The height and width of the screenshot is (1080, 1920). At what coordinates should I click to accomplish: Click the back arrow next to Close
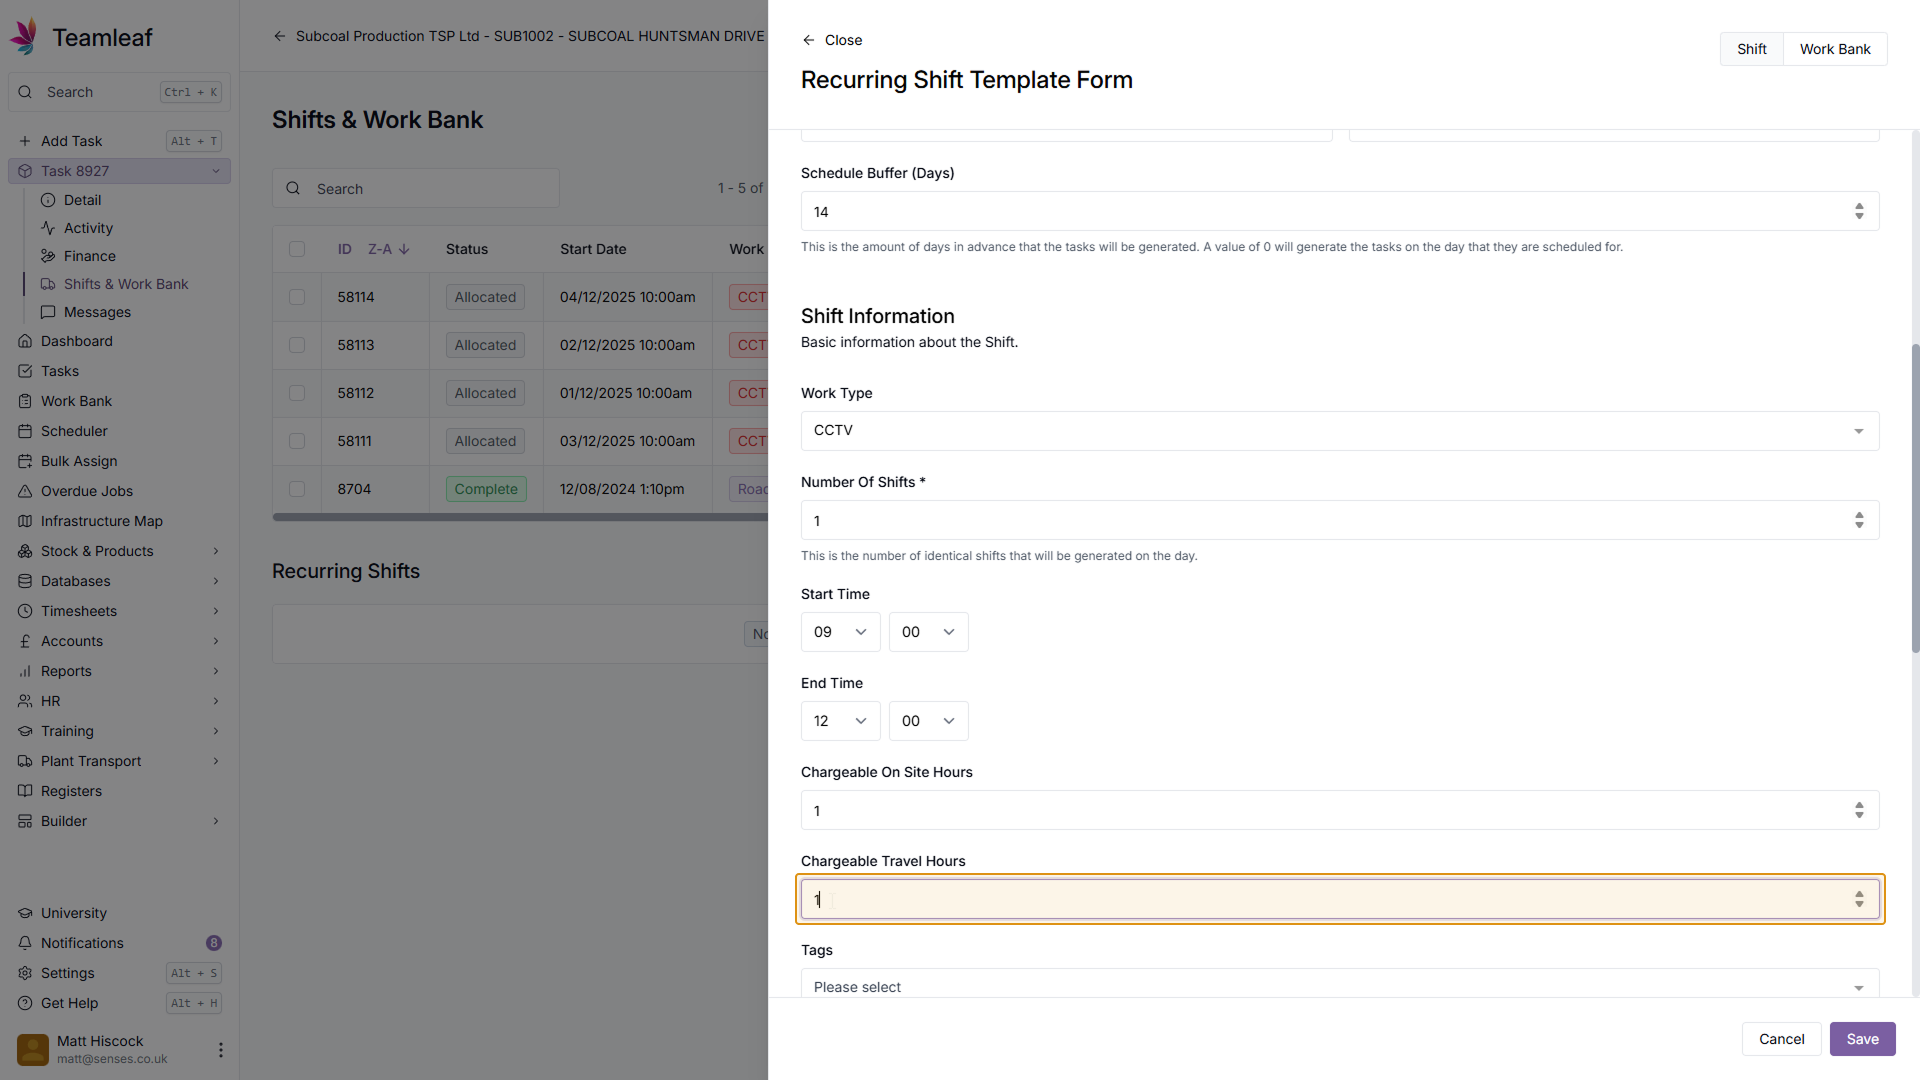pos(808,40)
